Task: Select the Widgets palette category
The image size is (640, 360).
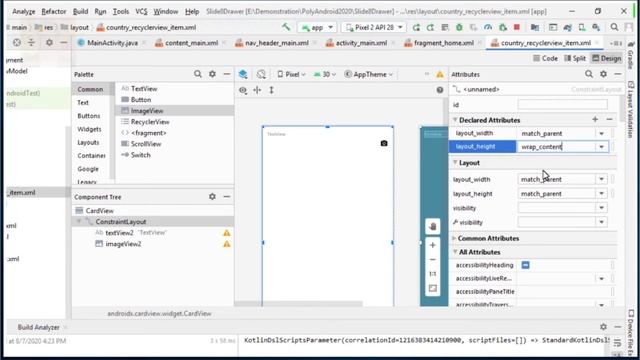Action: [89, 129]
